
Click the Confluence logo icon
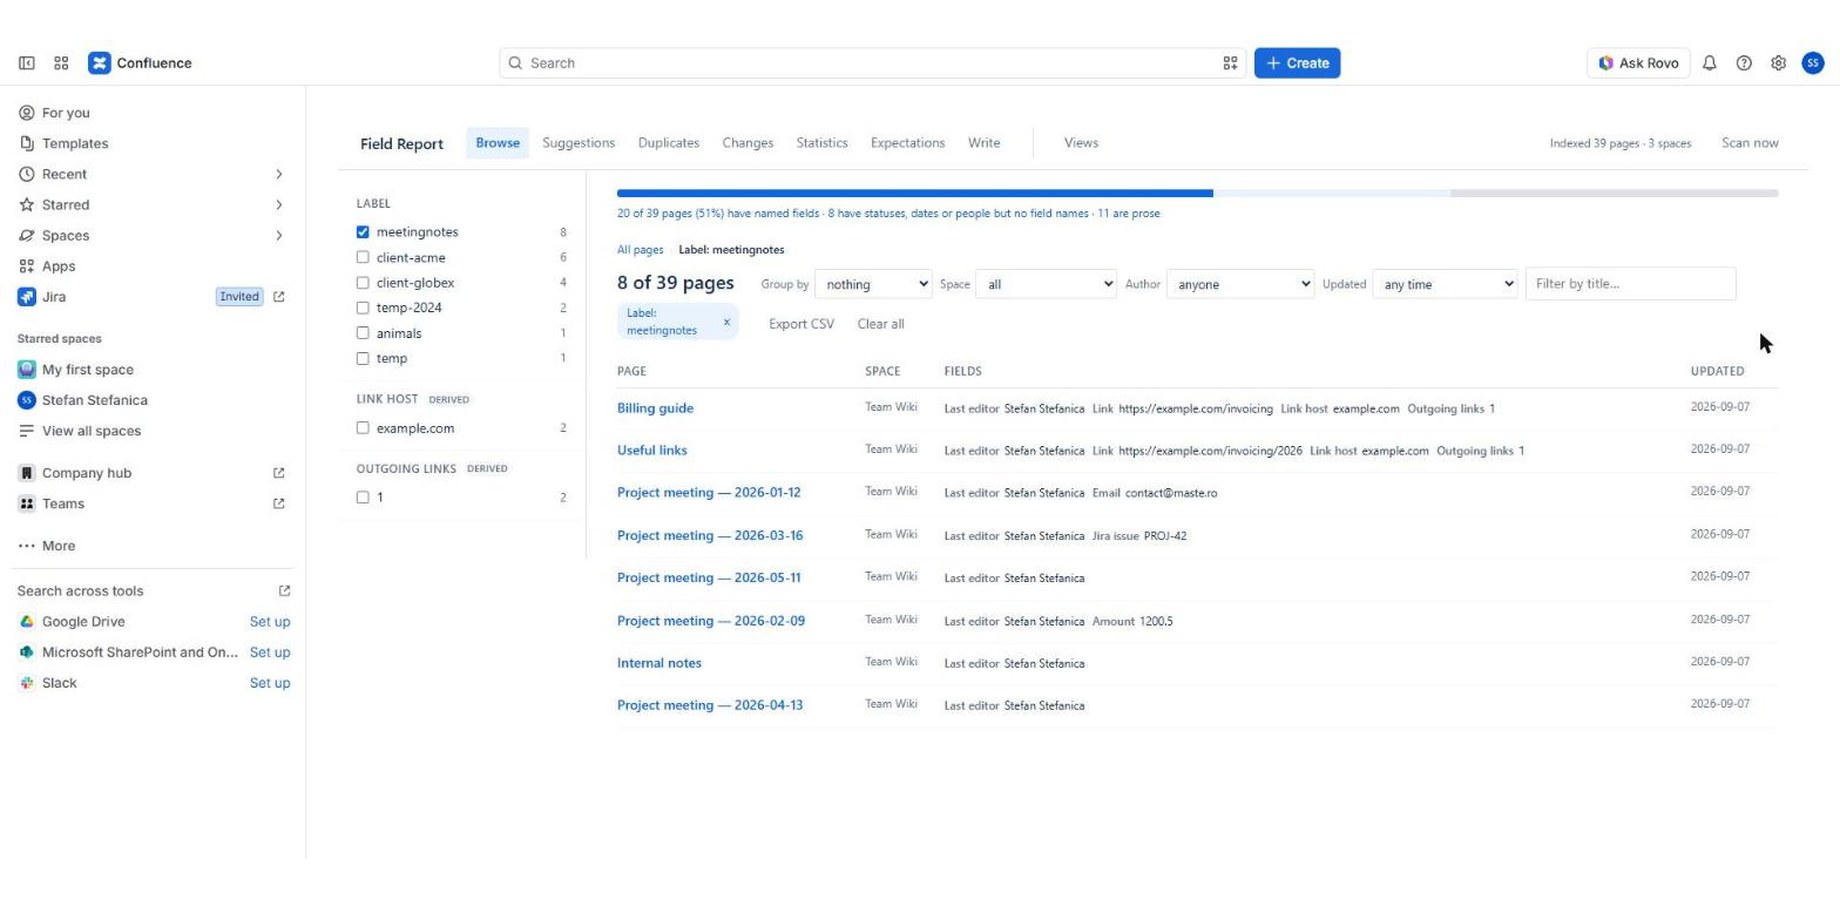(99, 63)
